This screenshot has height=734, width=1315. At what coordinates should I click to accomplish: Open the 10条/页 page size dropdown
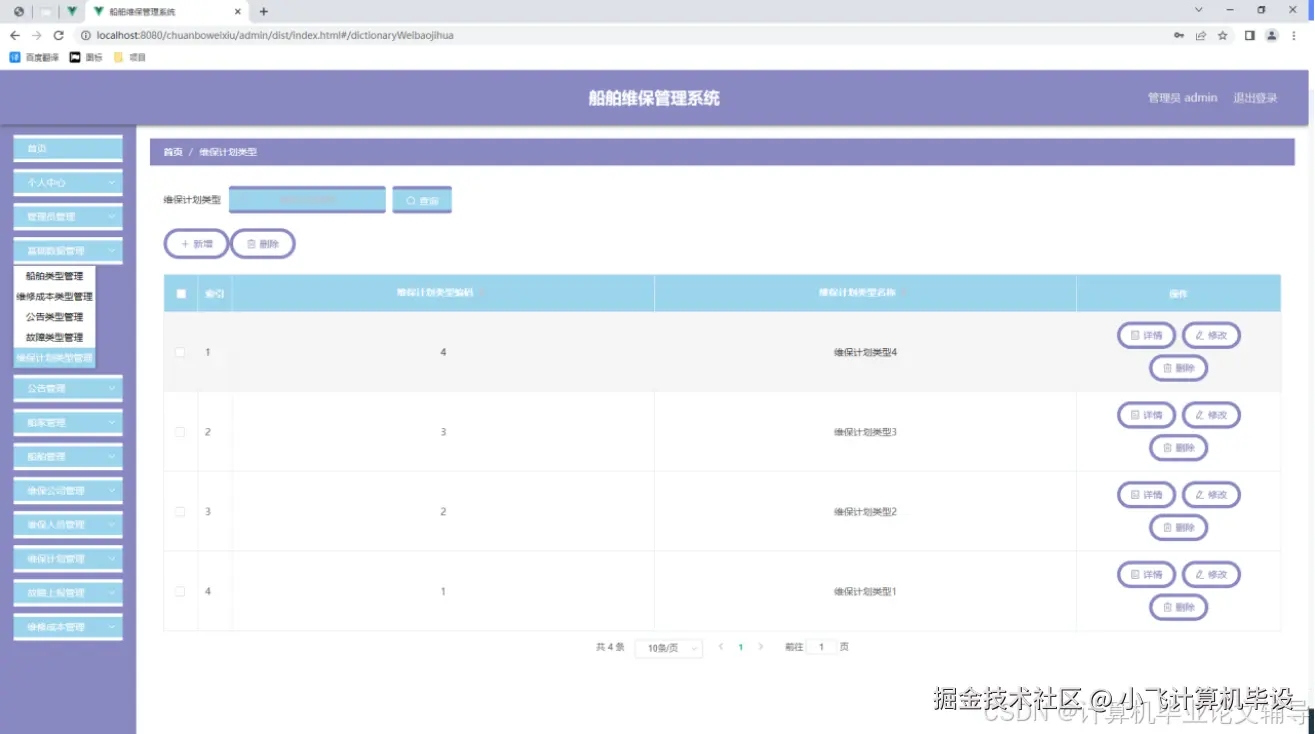coord(669,648)
